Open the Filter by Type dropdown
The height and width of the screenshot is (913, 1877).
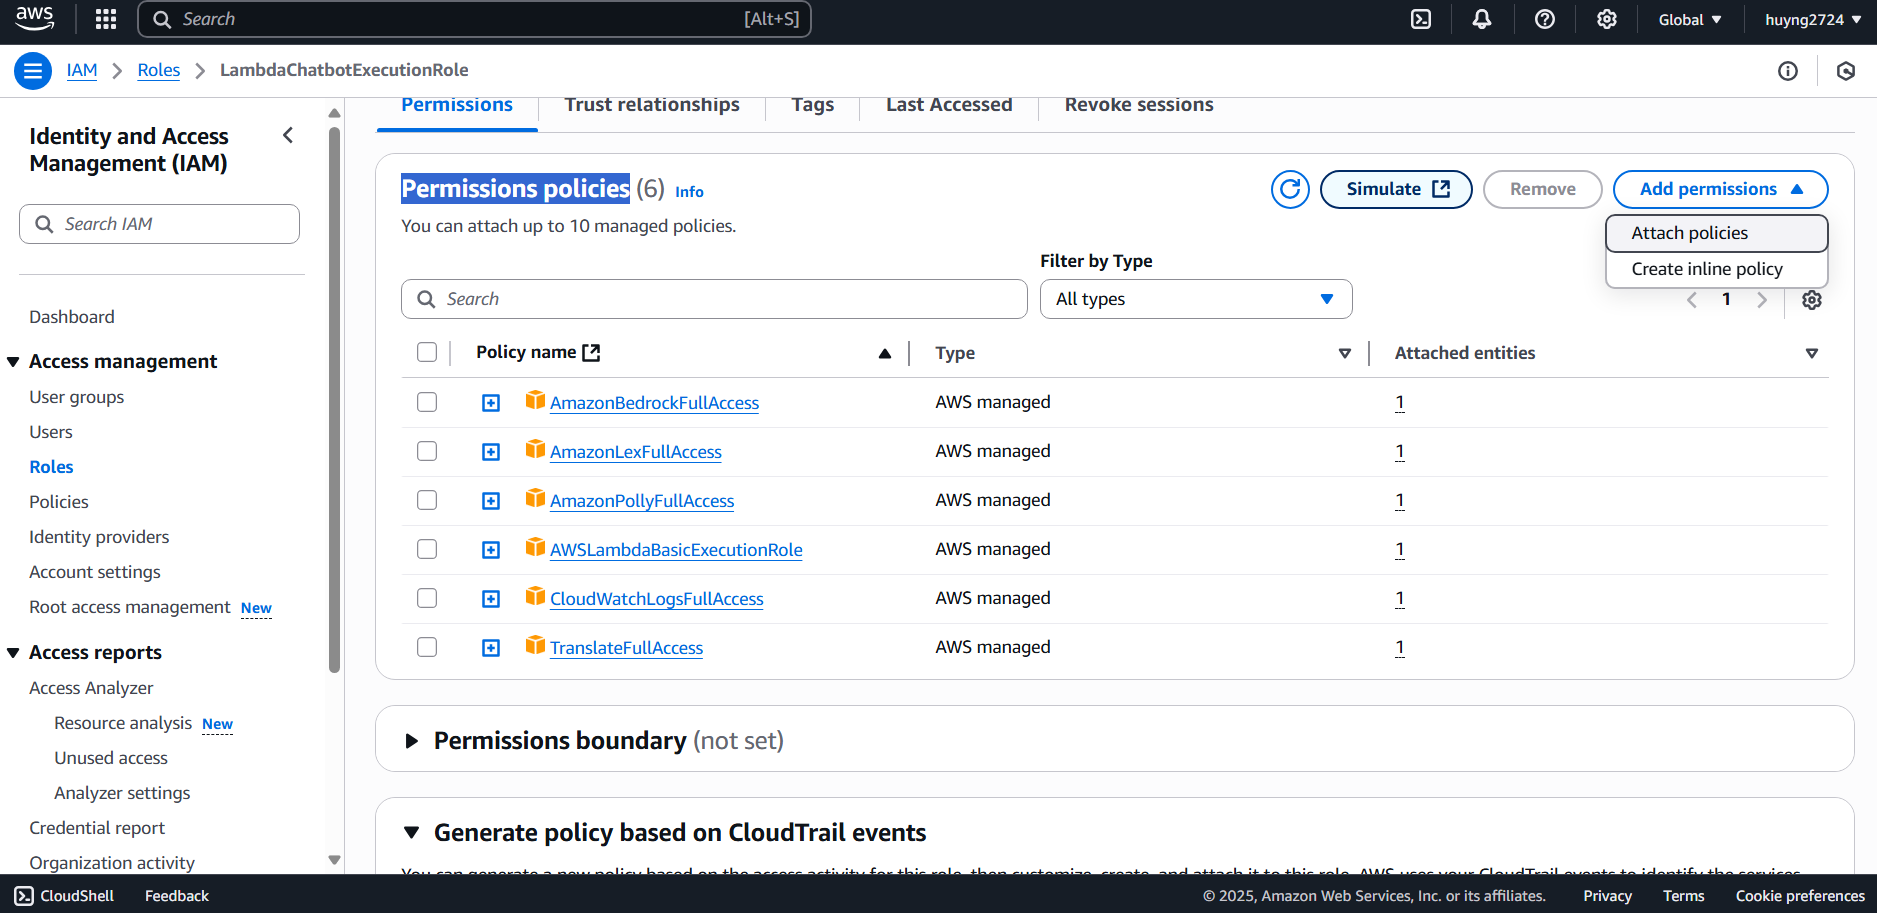pyautogui.click(x=1196, y=299)
